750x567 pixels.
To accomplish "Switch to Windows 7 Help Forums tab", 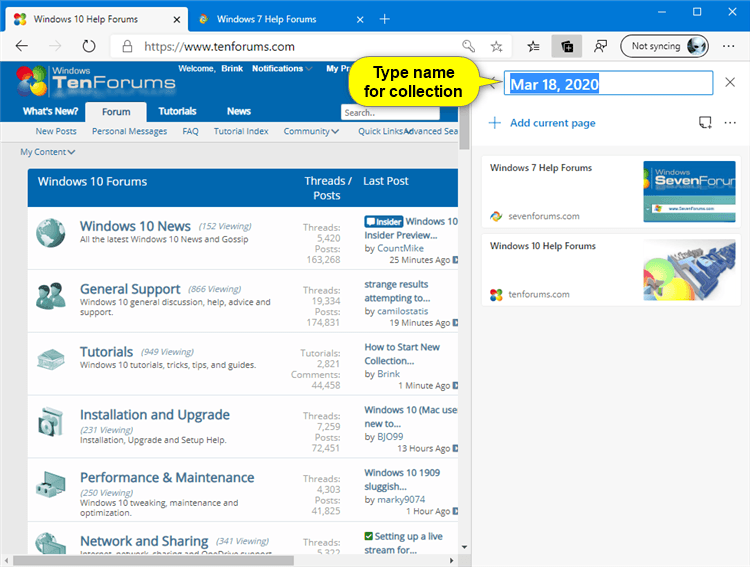I will click(x=266, y=19).
